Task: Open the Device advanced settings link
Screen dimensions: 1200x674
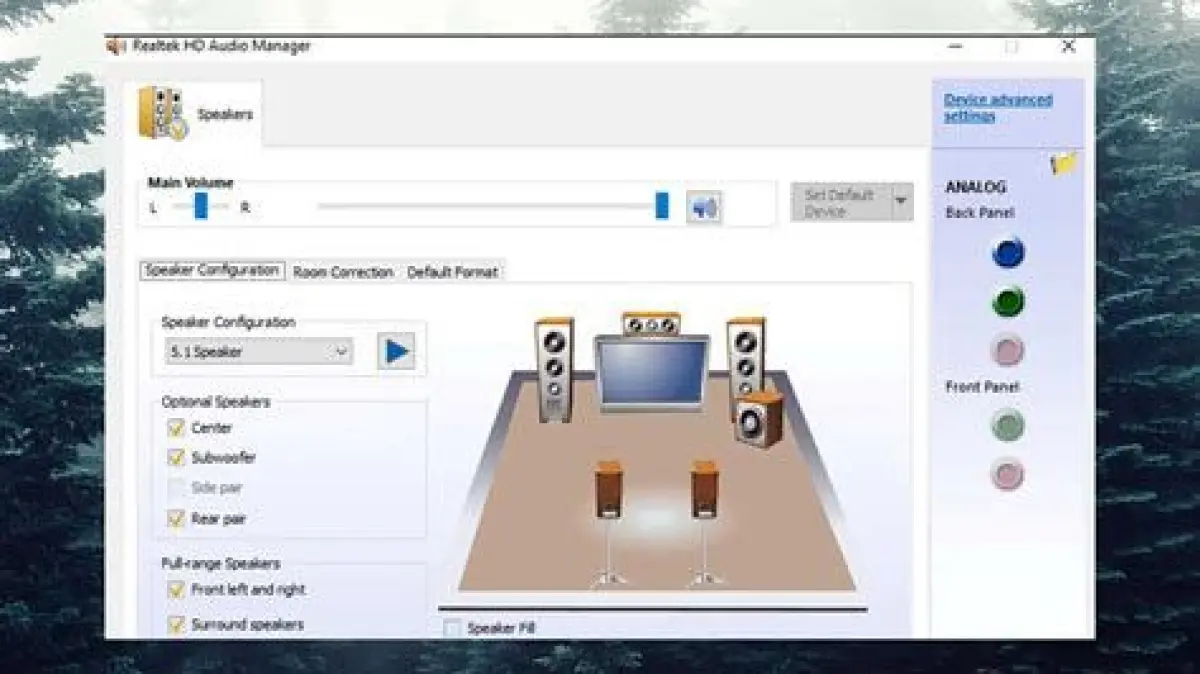Action: [x=997, y=108]
